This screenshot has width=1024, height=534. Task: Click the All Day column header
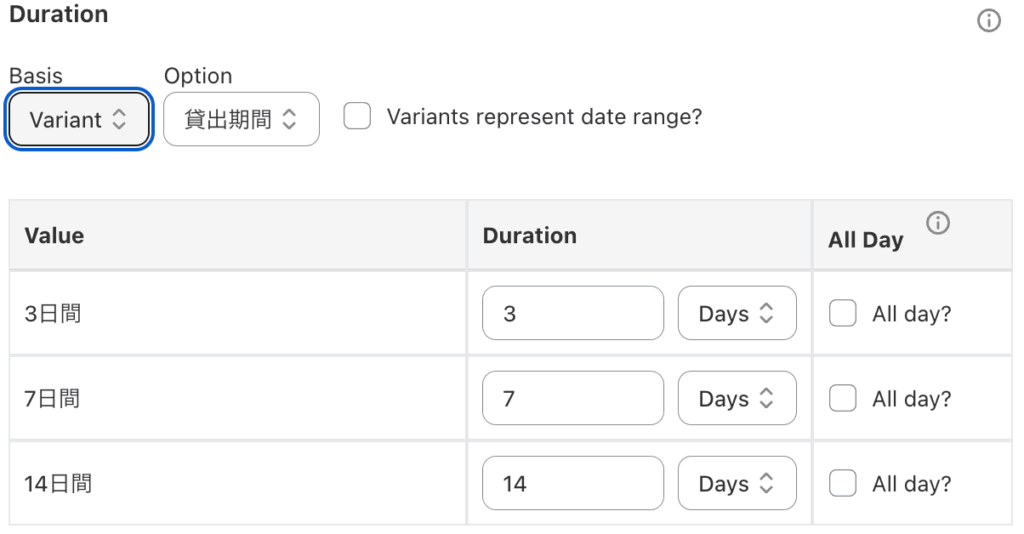pyautogui.click(x=866, y=240)
